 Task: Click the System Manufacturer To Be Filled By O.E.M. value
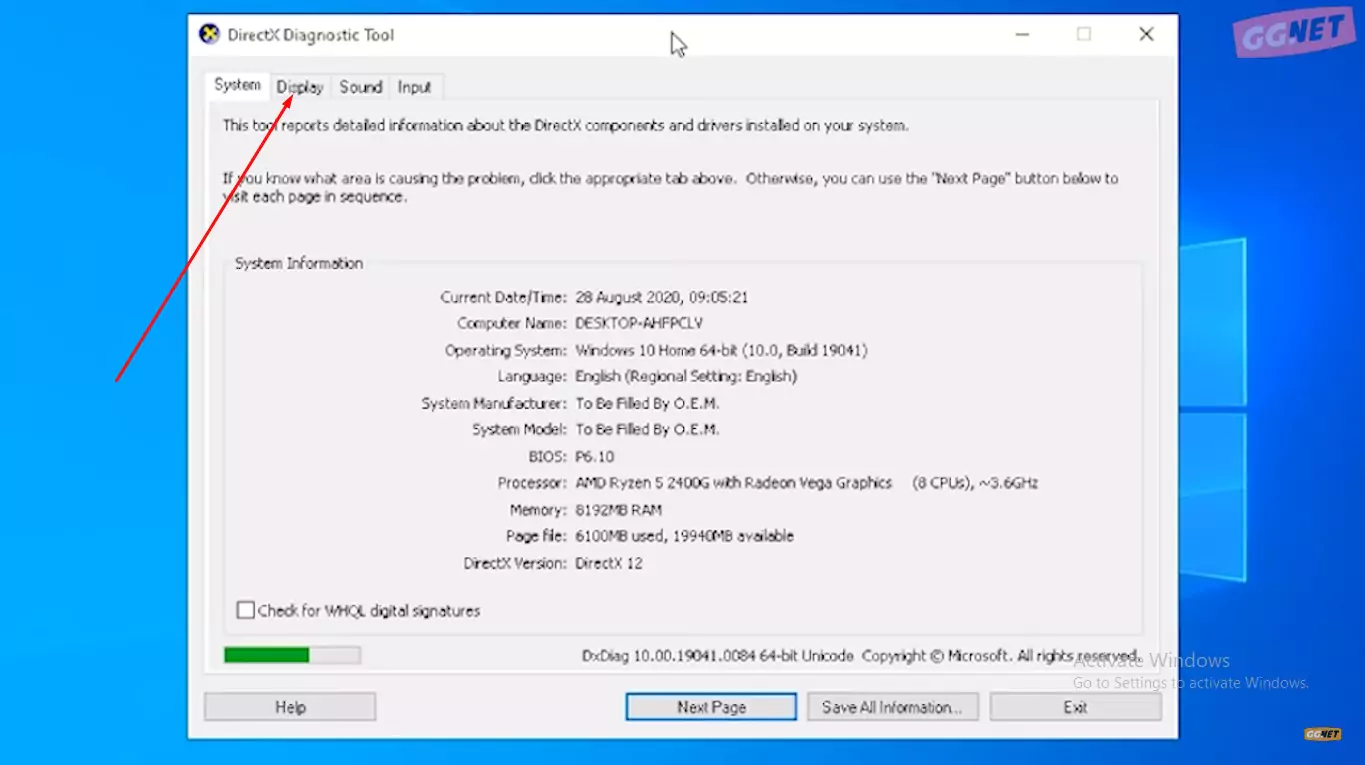tap(647, 403)
